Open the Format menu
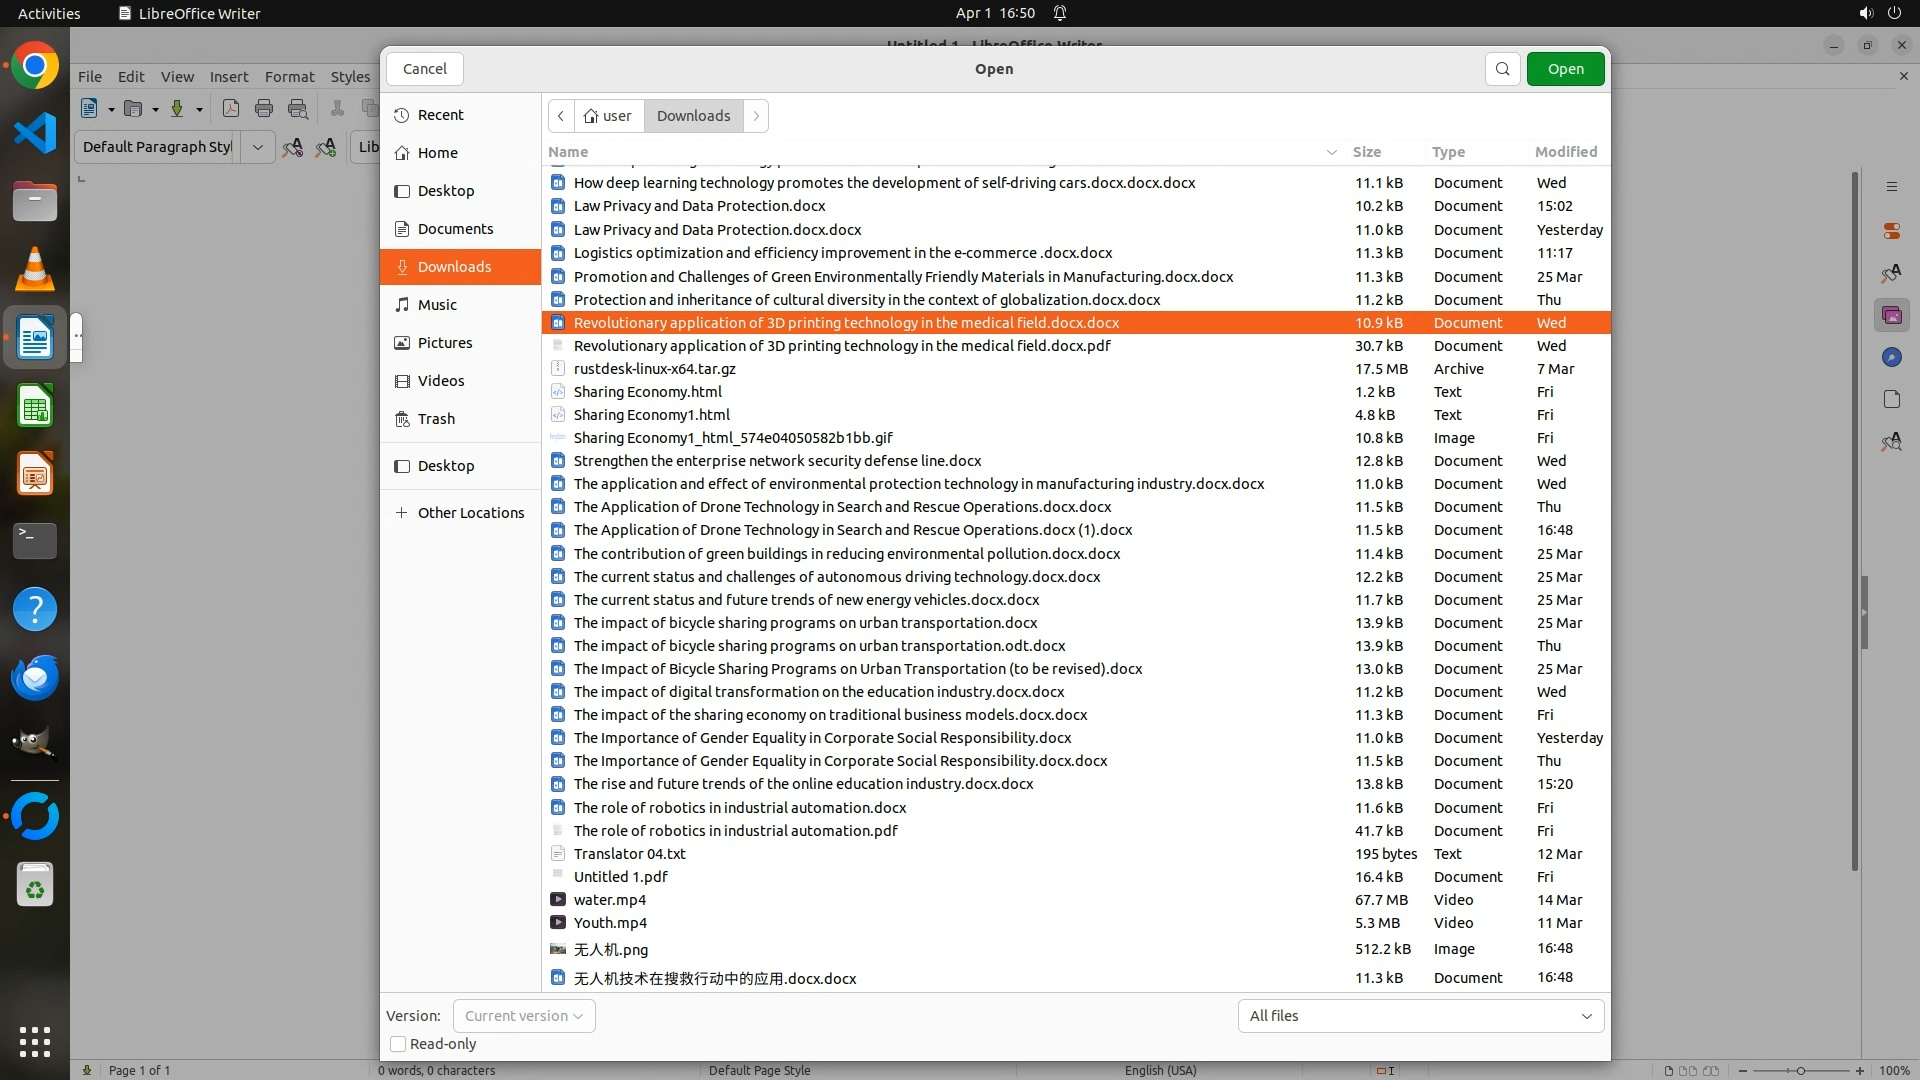Screen dimensions: 1920x1080 click(289, 77)
